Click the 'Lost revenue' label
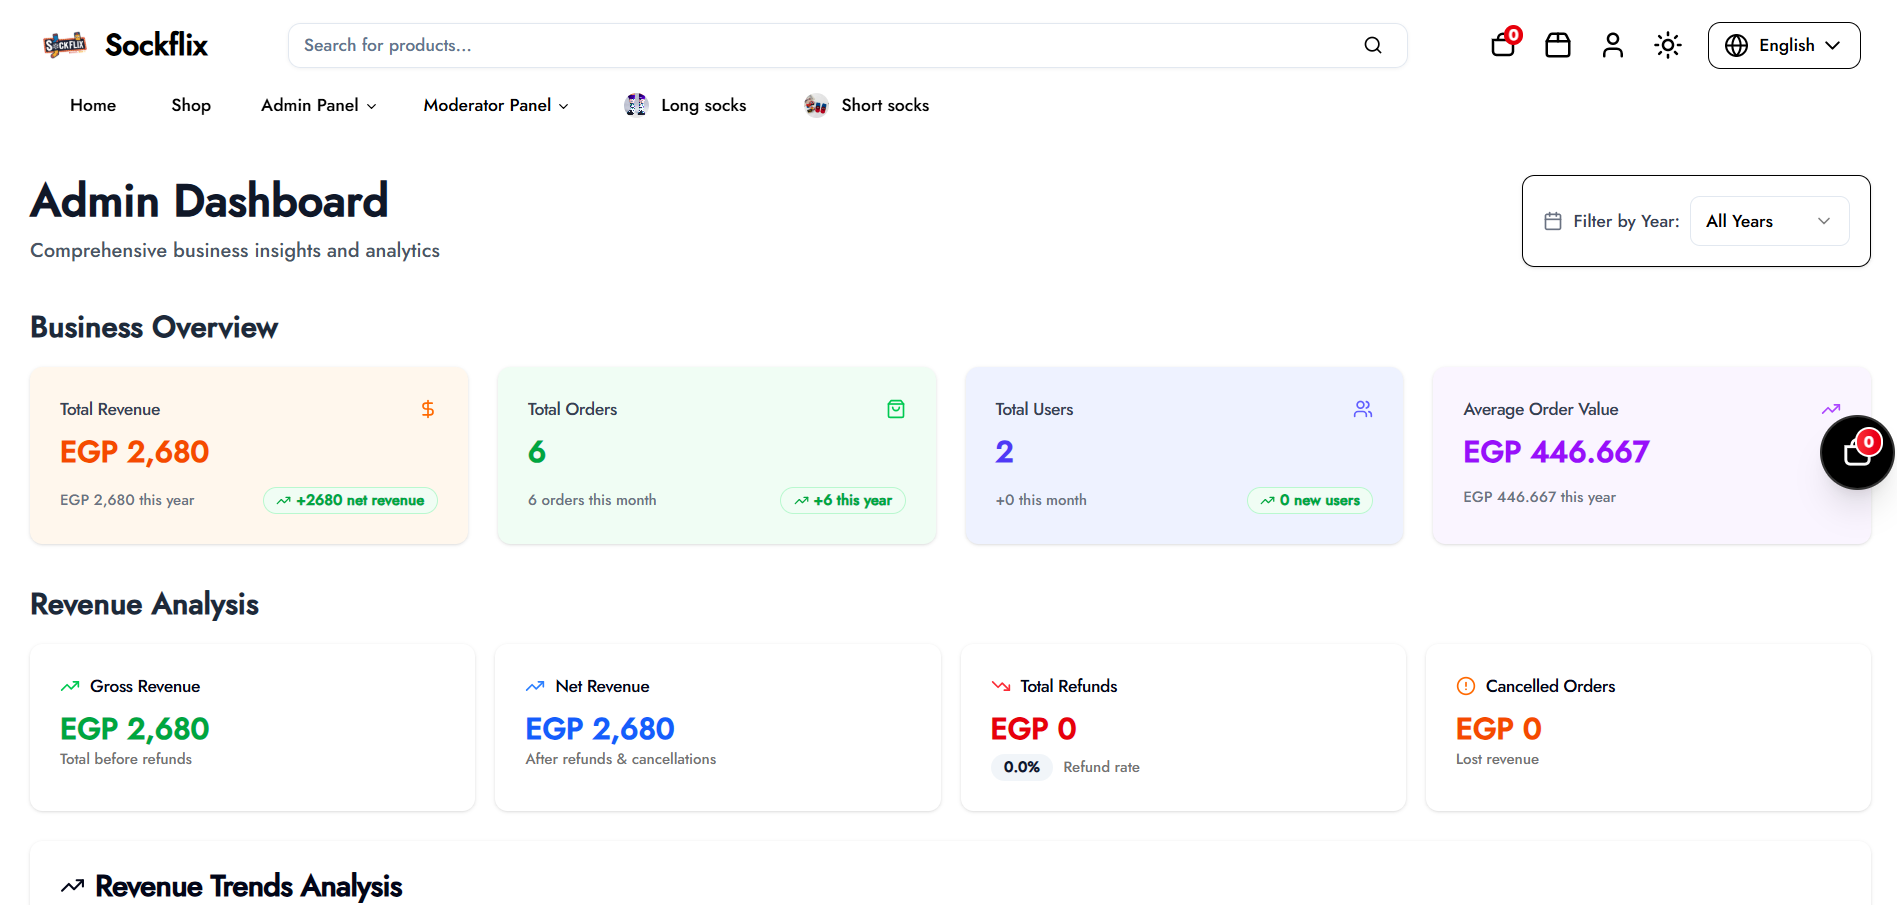This screenshot has width=1897, height=905. coord(1497,759)
